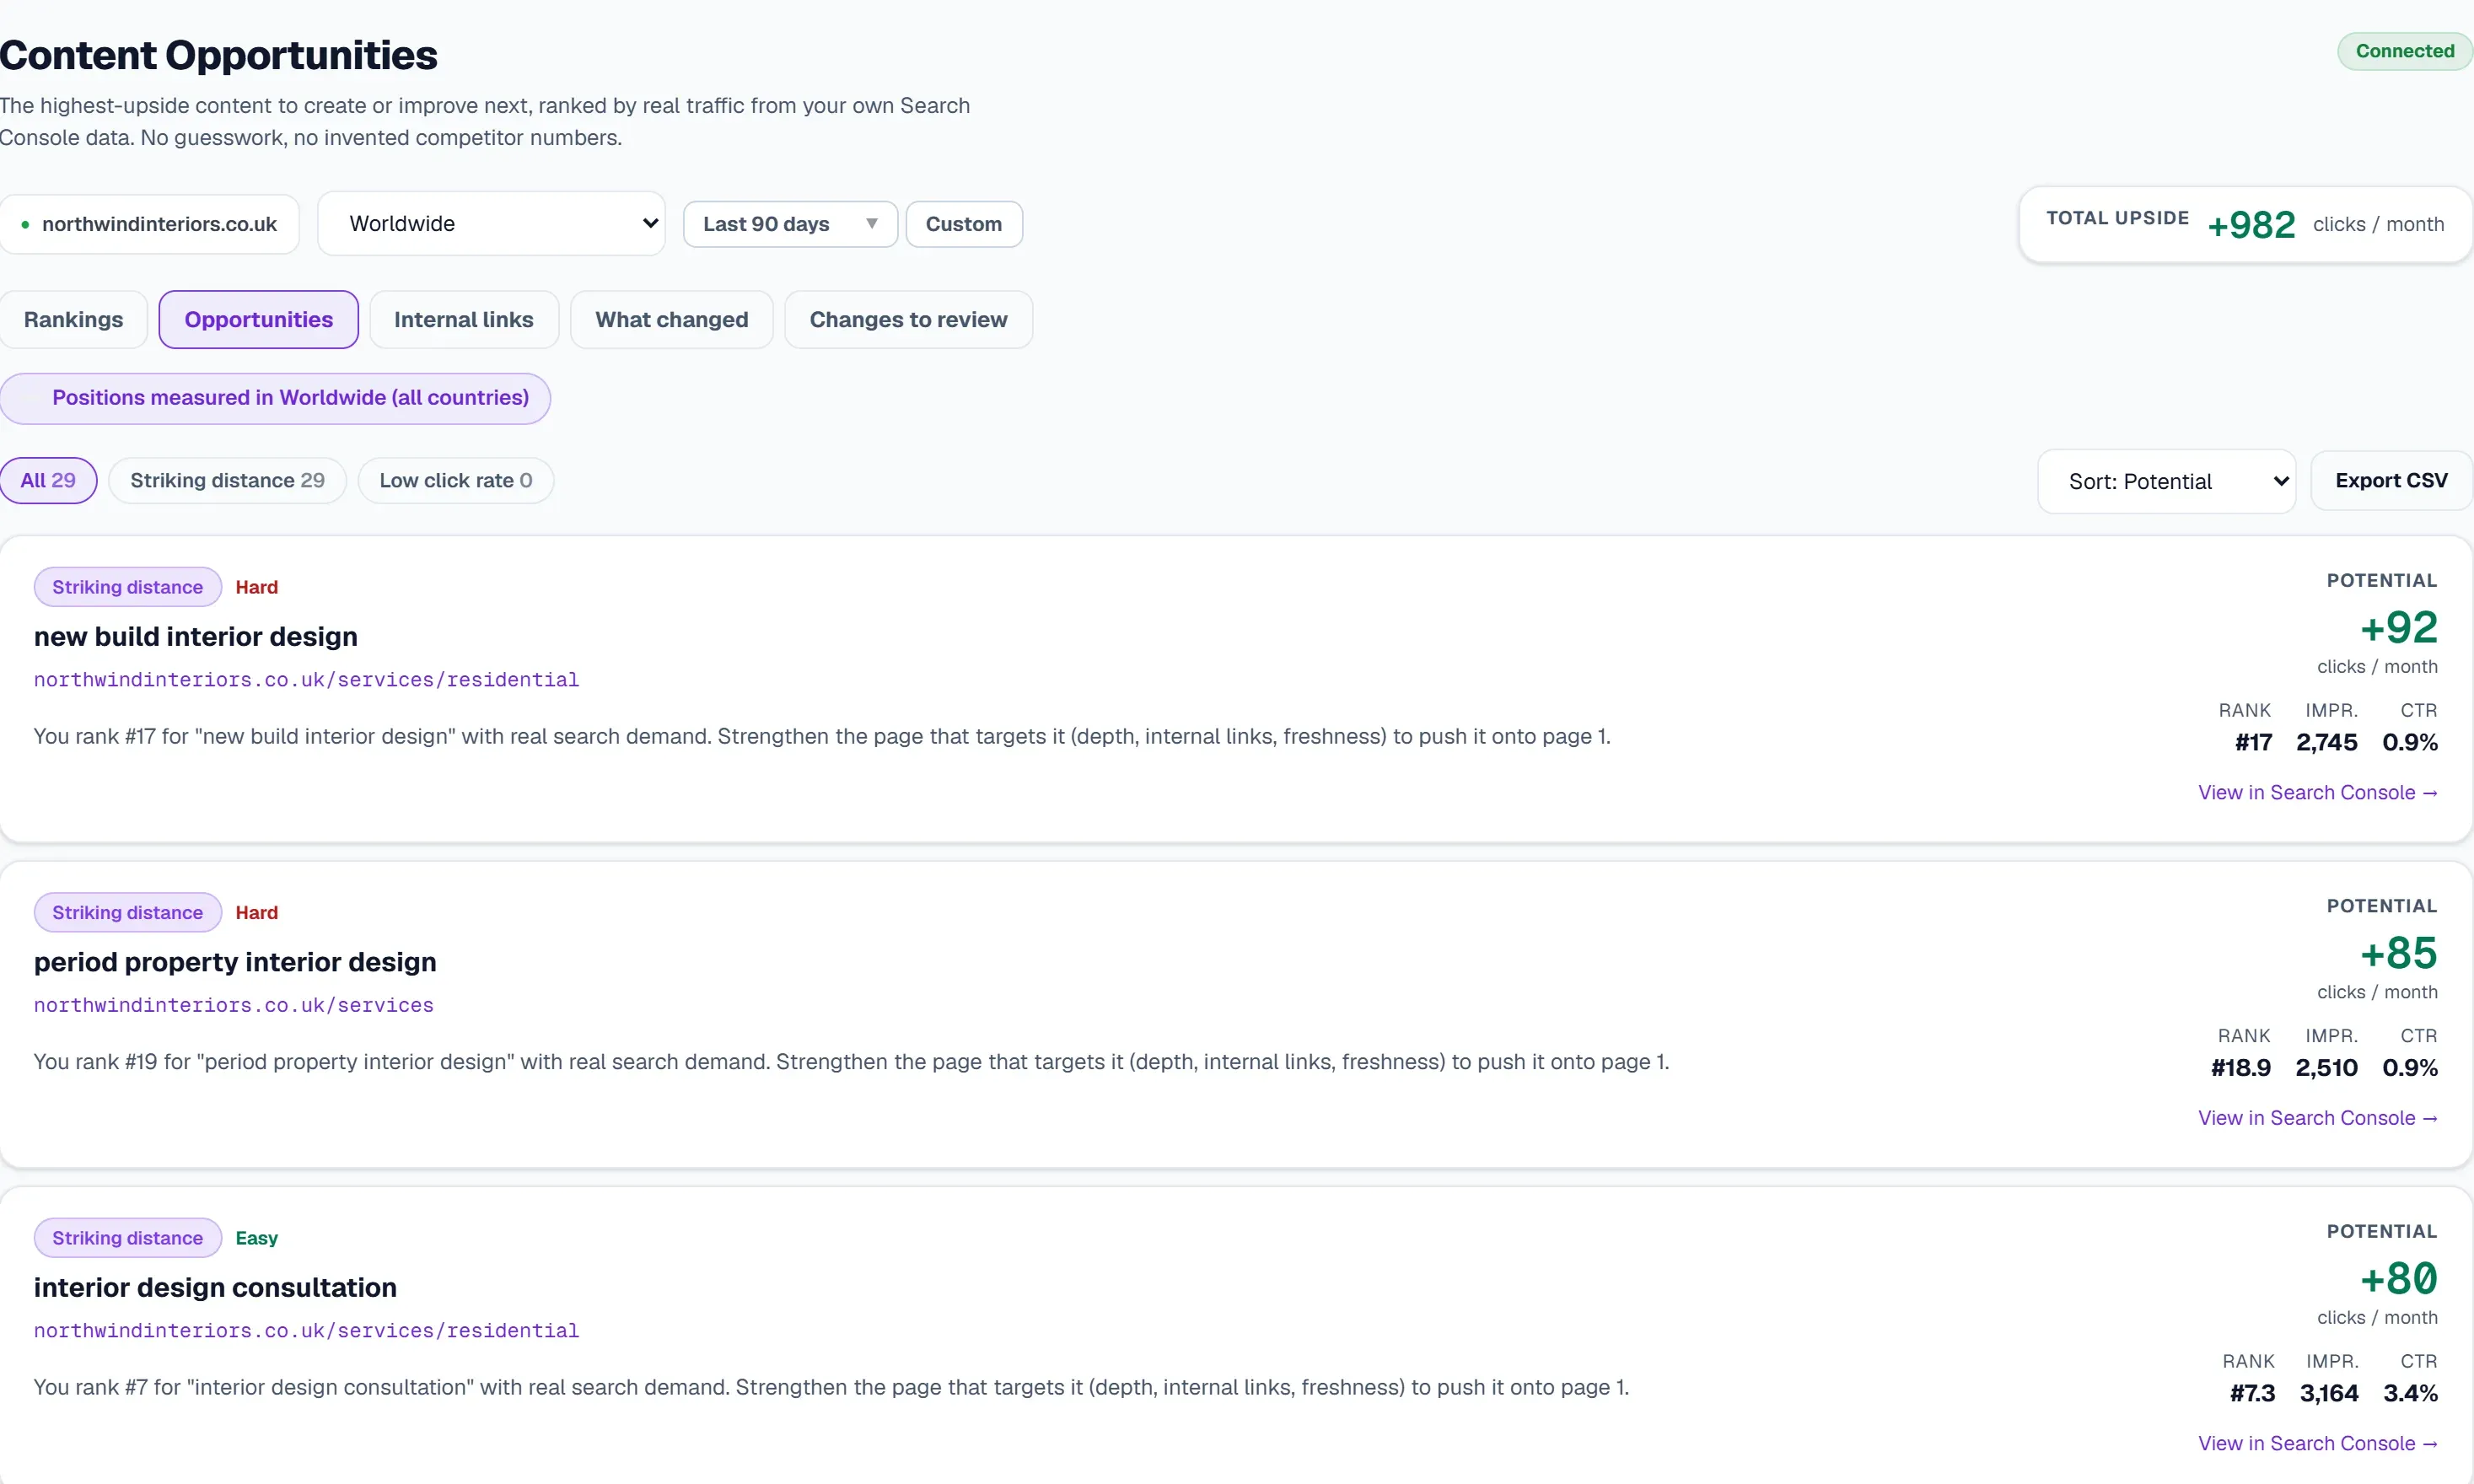Click the Content Opportunities heading
Image resolution: width=2474 pixels, height=1484 pixels.
point(218,55)
